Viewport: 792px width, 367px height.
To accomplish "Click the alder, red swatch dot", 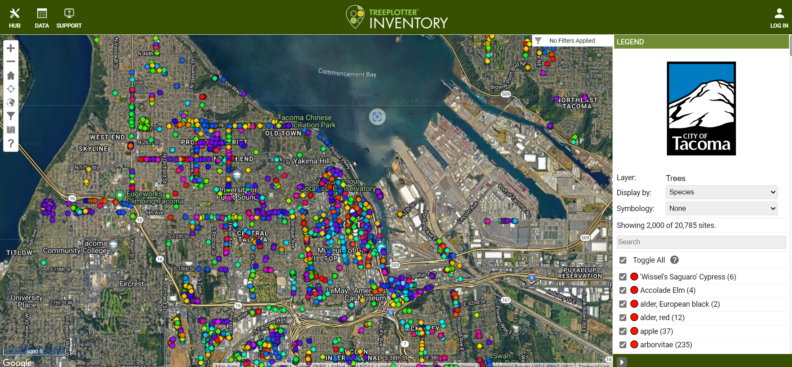I will click(634, 318).
